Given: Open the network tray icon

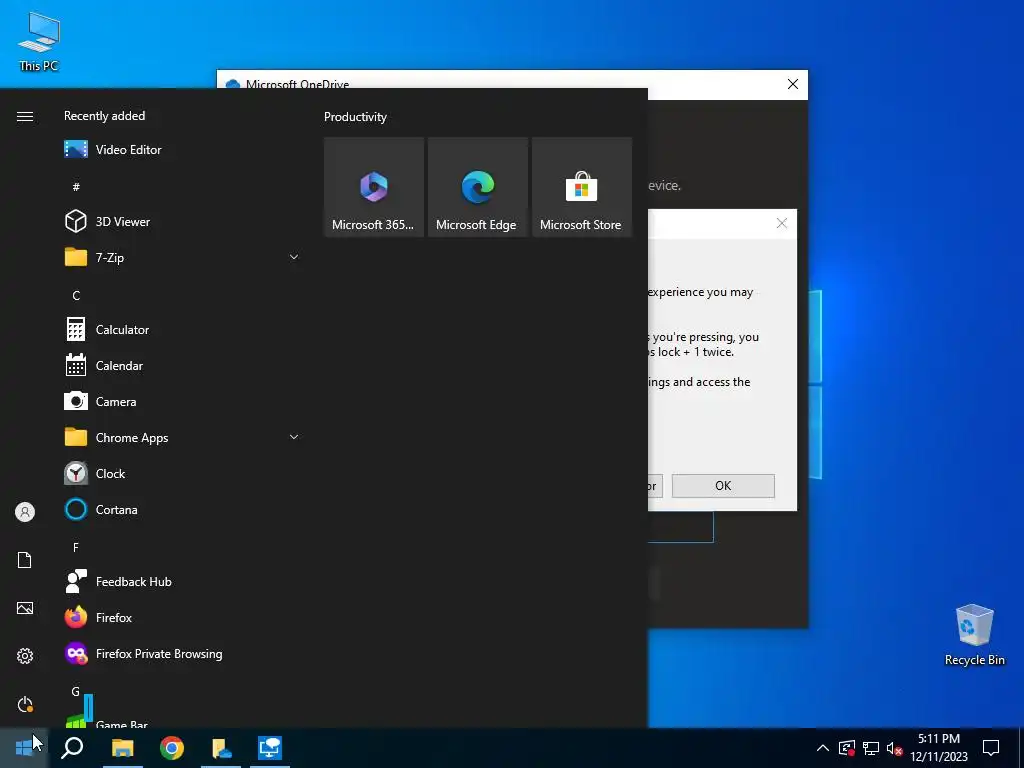Looking at the screenshot, I should coord(871,748).
